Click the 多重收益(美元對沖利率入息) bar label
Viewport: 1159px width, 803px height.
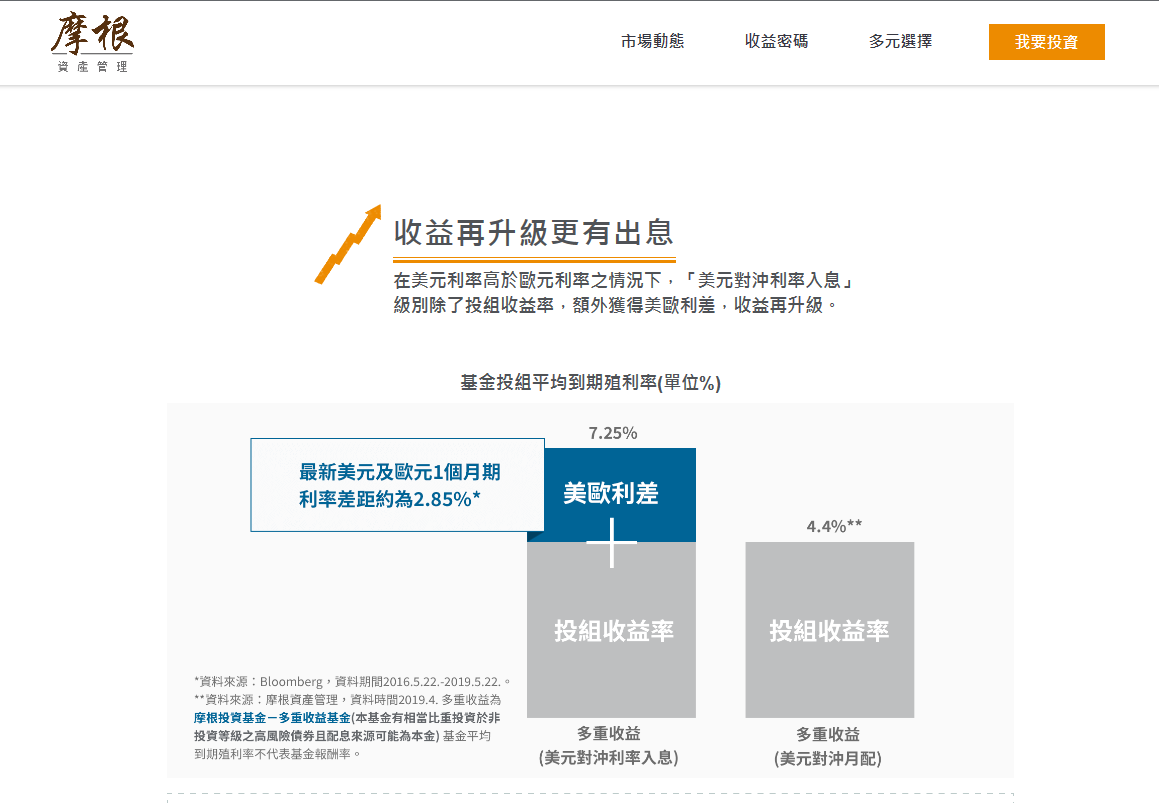coord(610,745)
